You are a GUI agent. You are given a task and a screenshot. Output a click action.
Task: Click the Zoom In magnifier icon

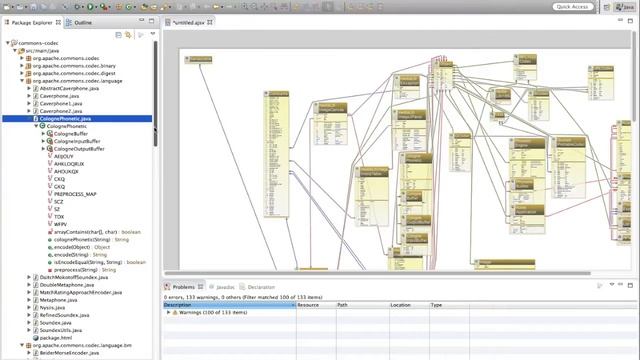tap(244, 7)
